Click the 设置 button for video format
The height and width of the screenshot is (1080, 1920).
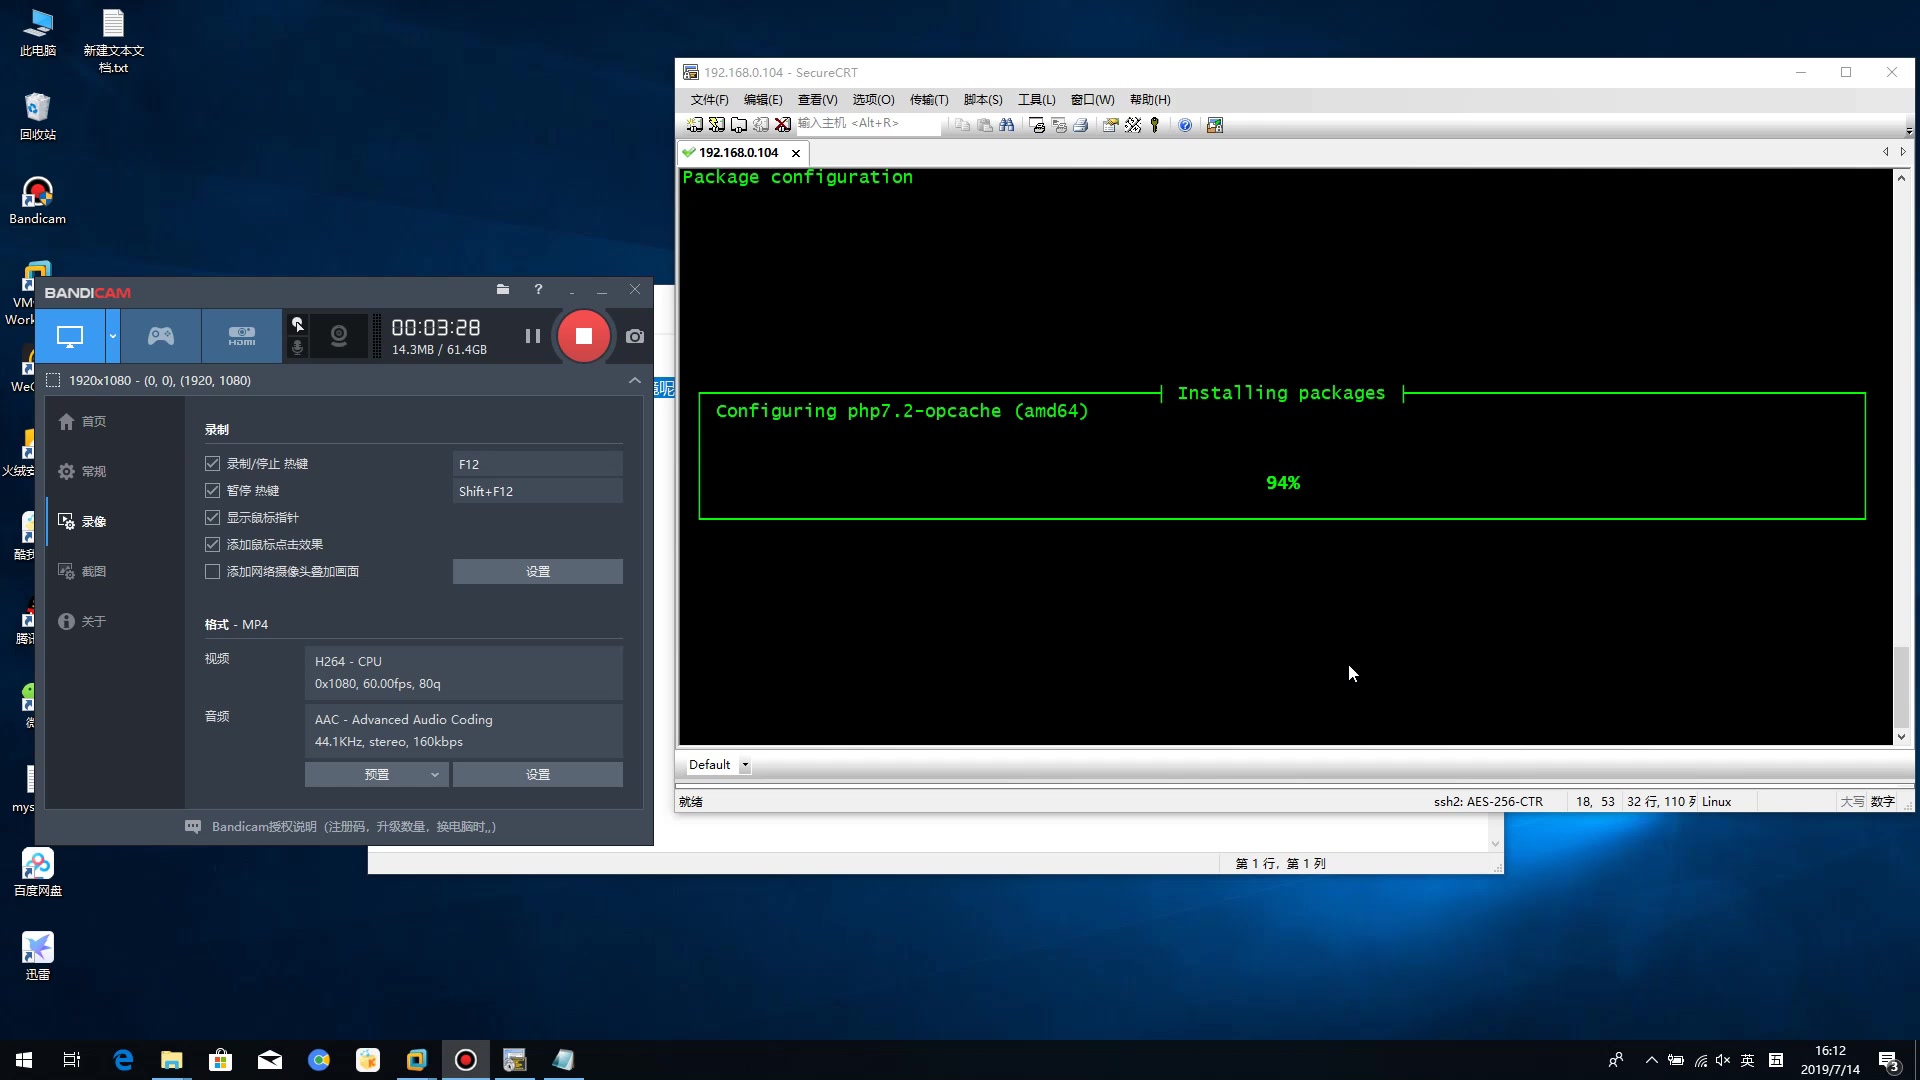point(537,774)
